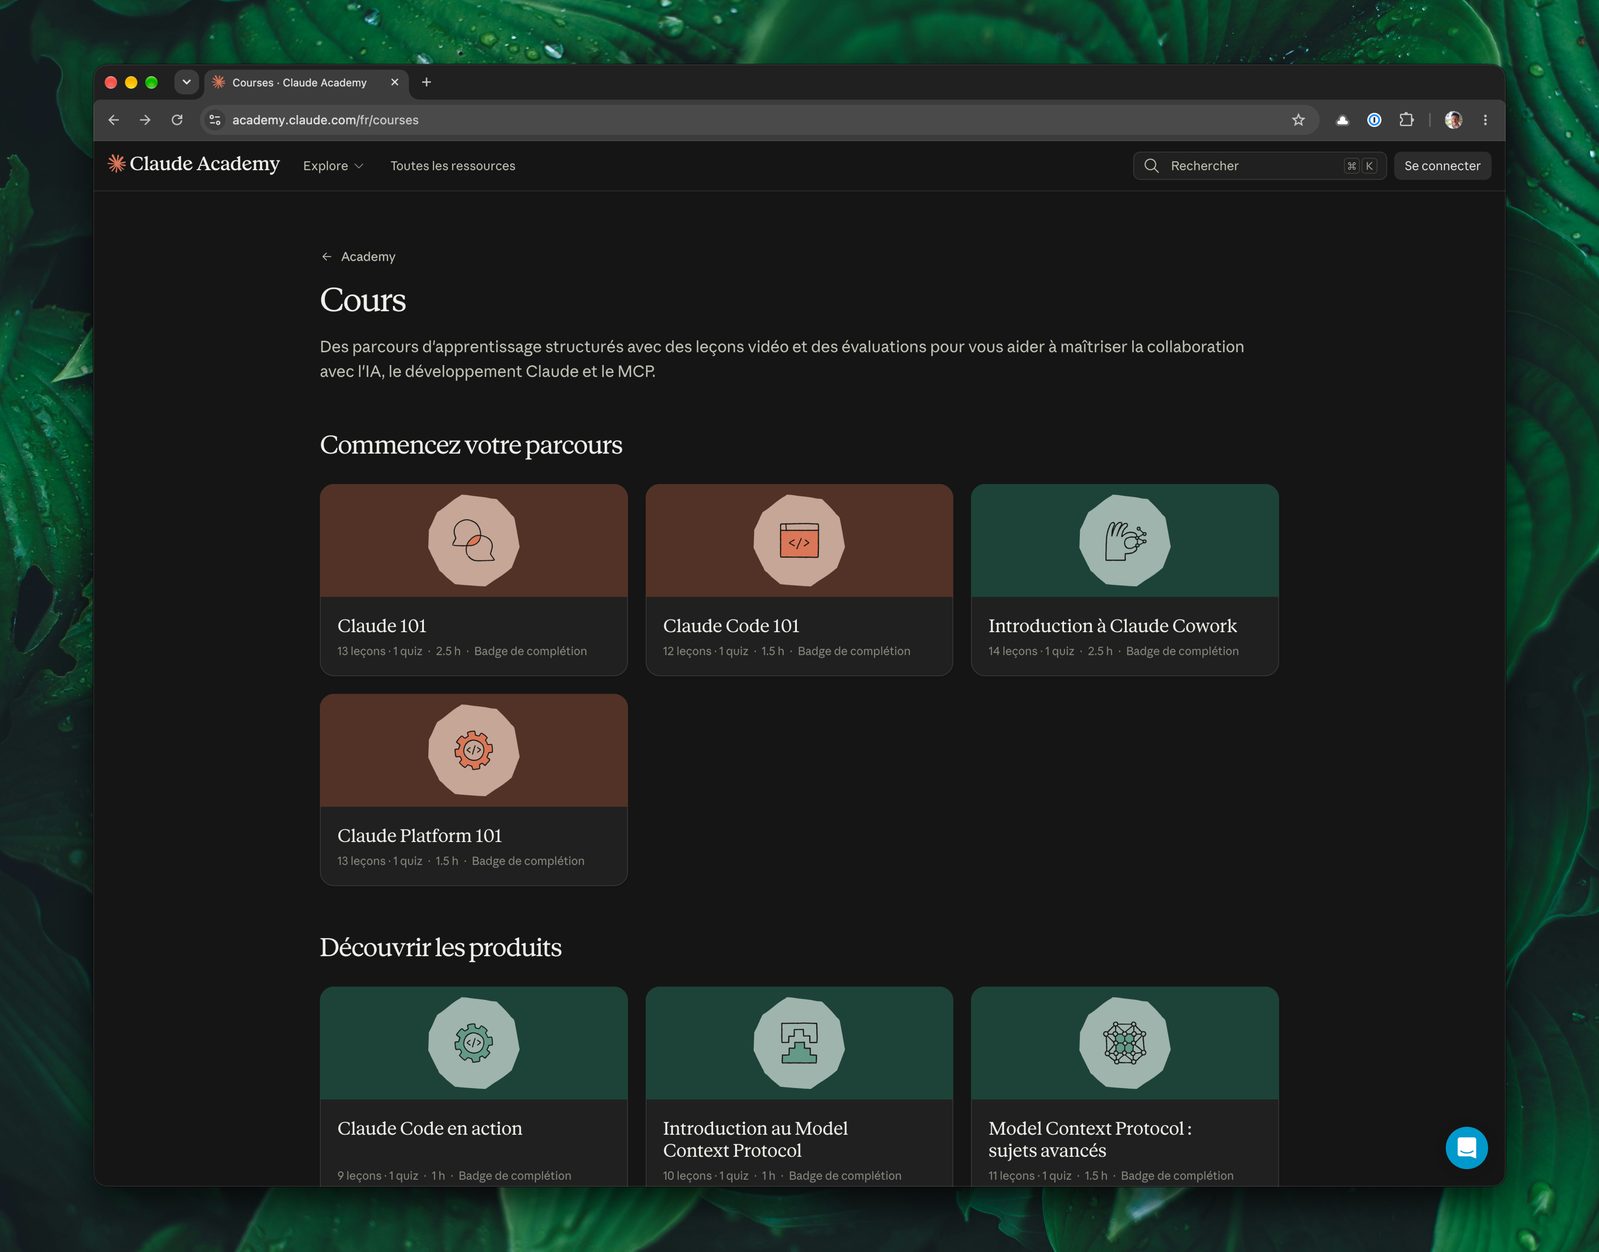Open a new browser tab
The width and height of the screenshot is (1599, 1252).
click(426, 82)
